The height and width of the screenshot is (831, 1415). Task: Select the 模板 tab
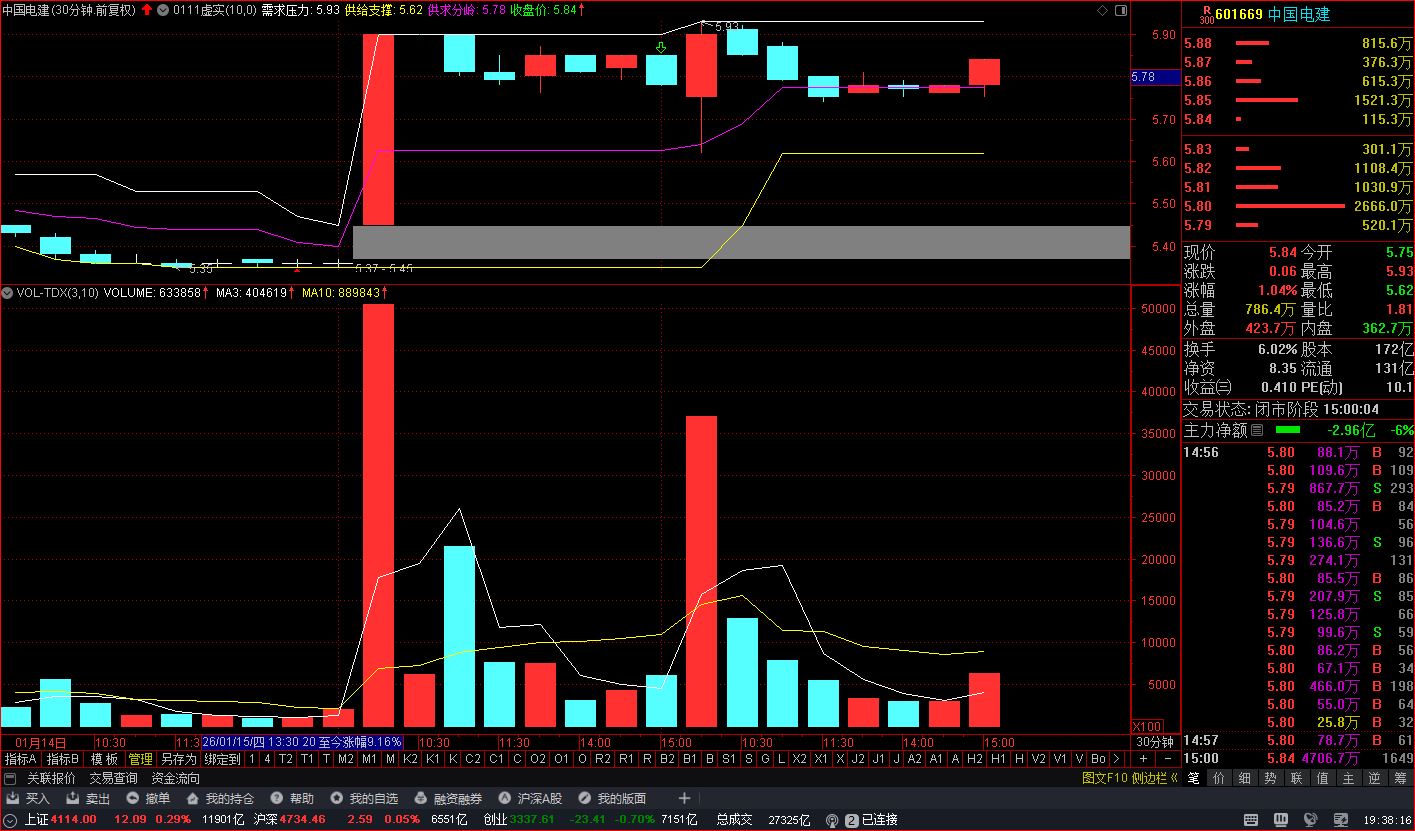click(x=104, y=758)
